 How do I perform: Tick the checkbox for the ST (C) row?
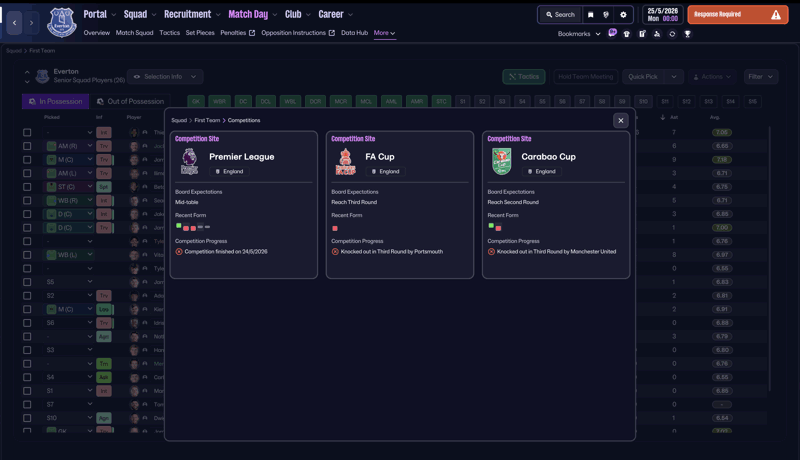[27, 187]
